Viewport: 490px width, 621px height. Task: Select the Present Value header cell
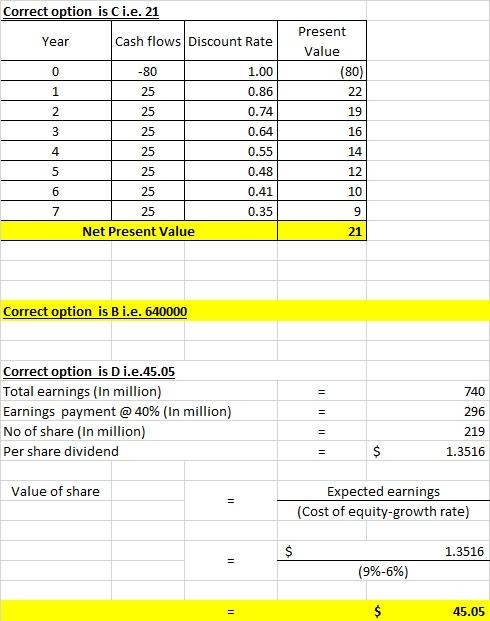coord(322,41)
